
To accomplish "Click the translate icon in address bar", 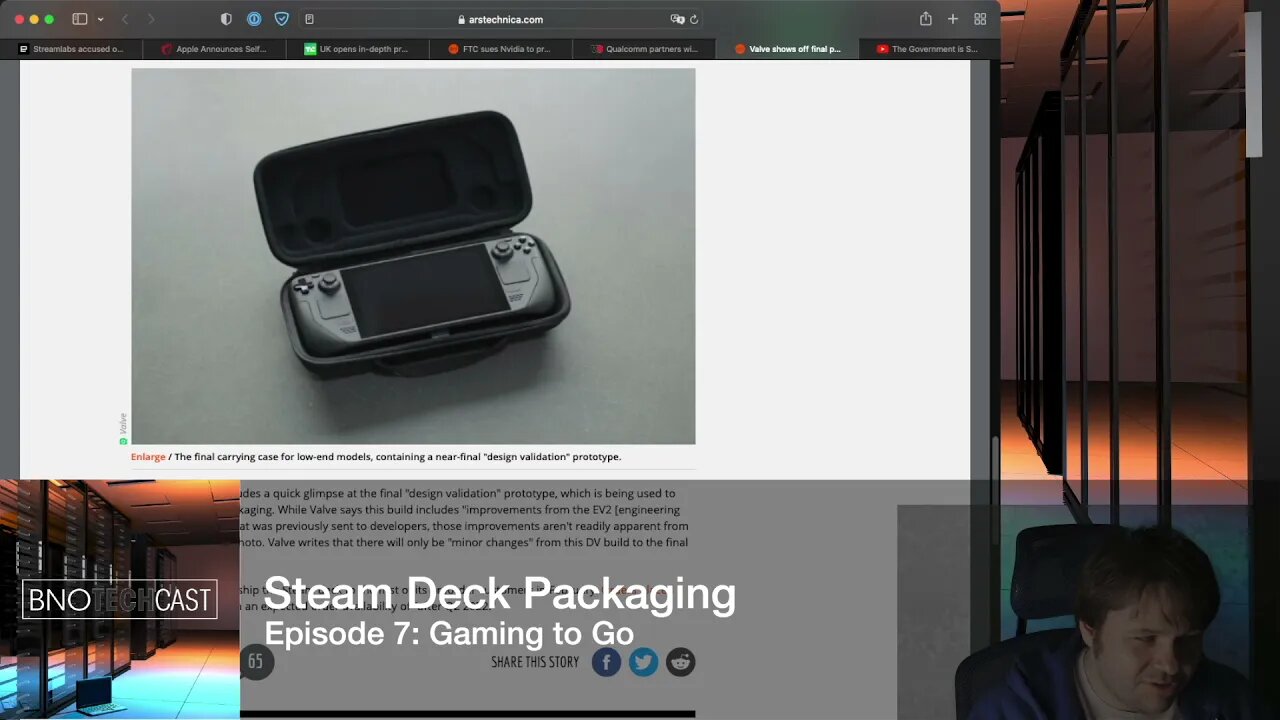I will pyautogui.click(x=677, y=19).
